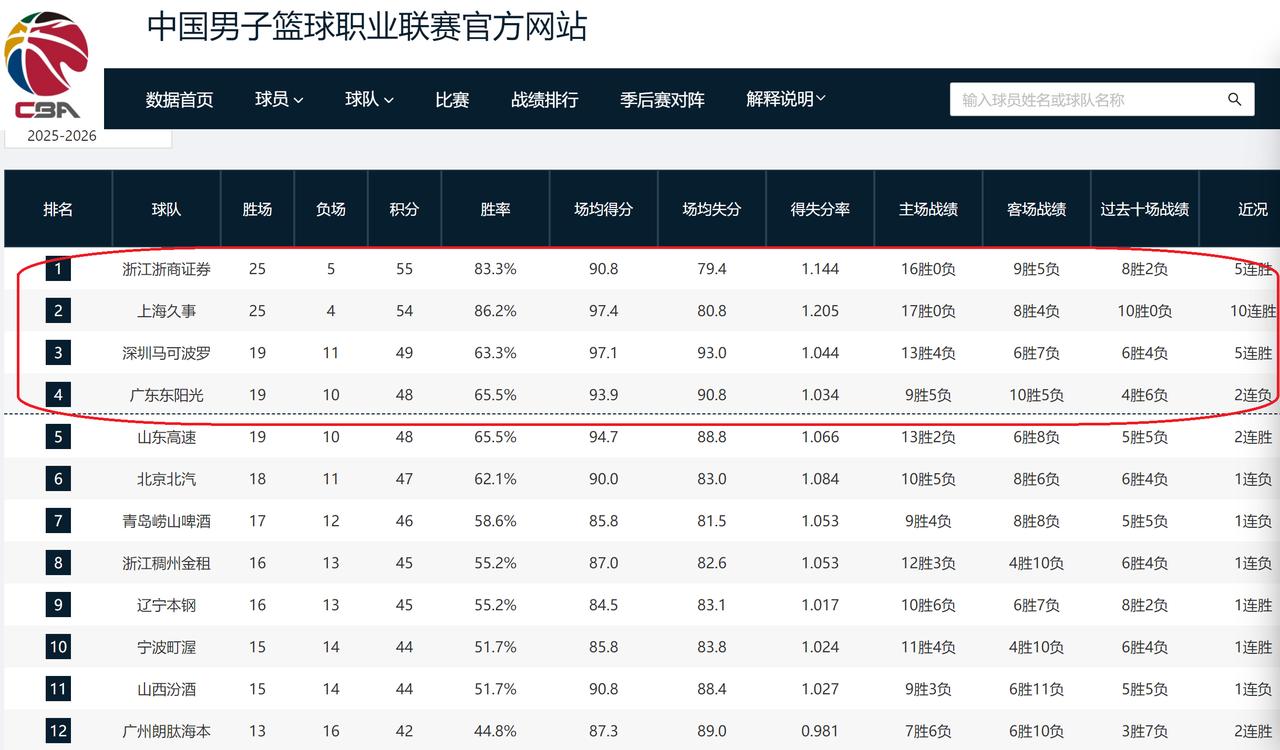The height and width of the screenshot is (750, 1280).
Task: Click the 主场战绩 column header
Action: (928, 209)
